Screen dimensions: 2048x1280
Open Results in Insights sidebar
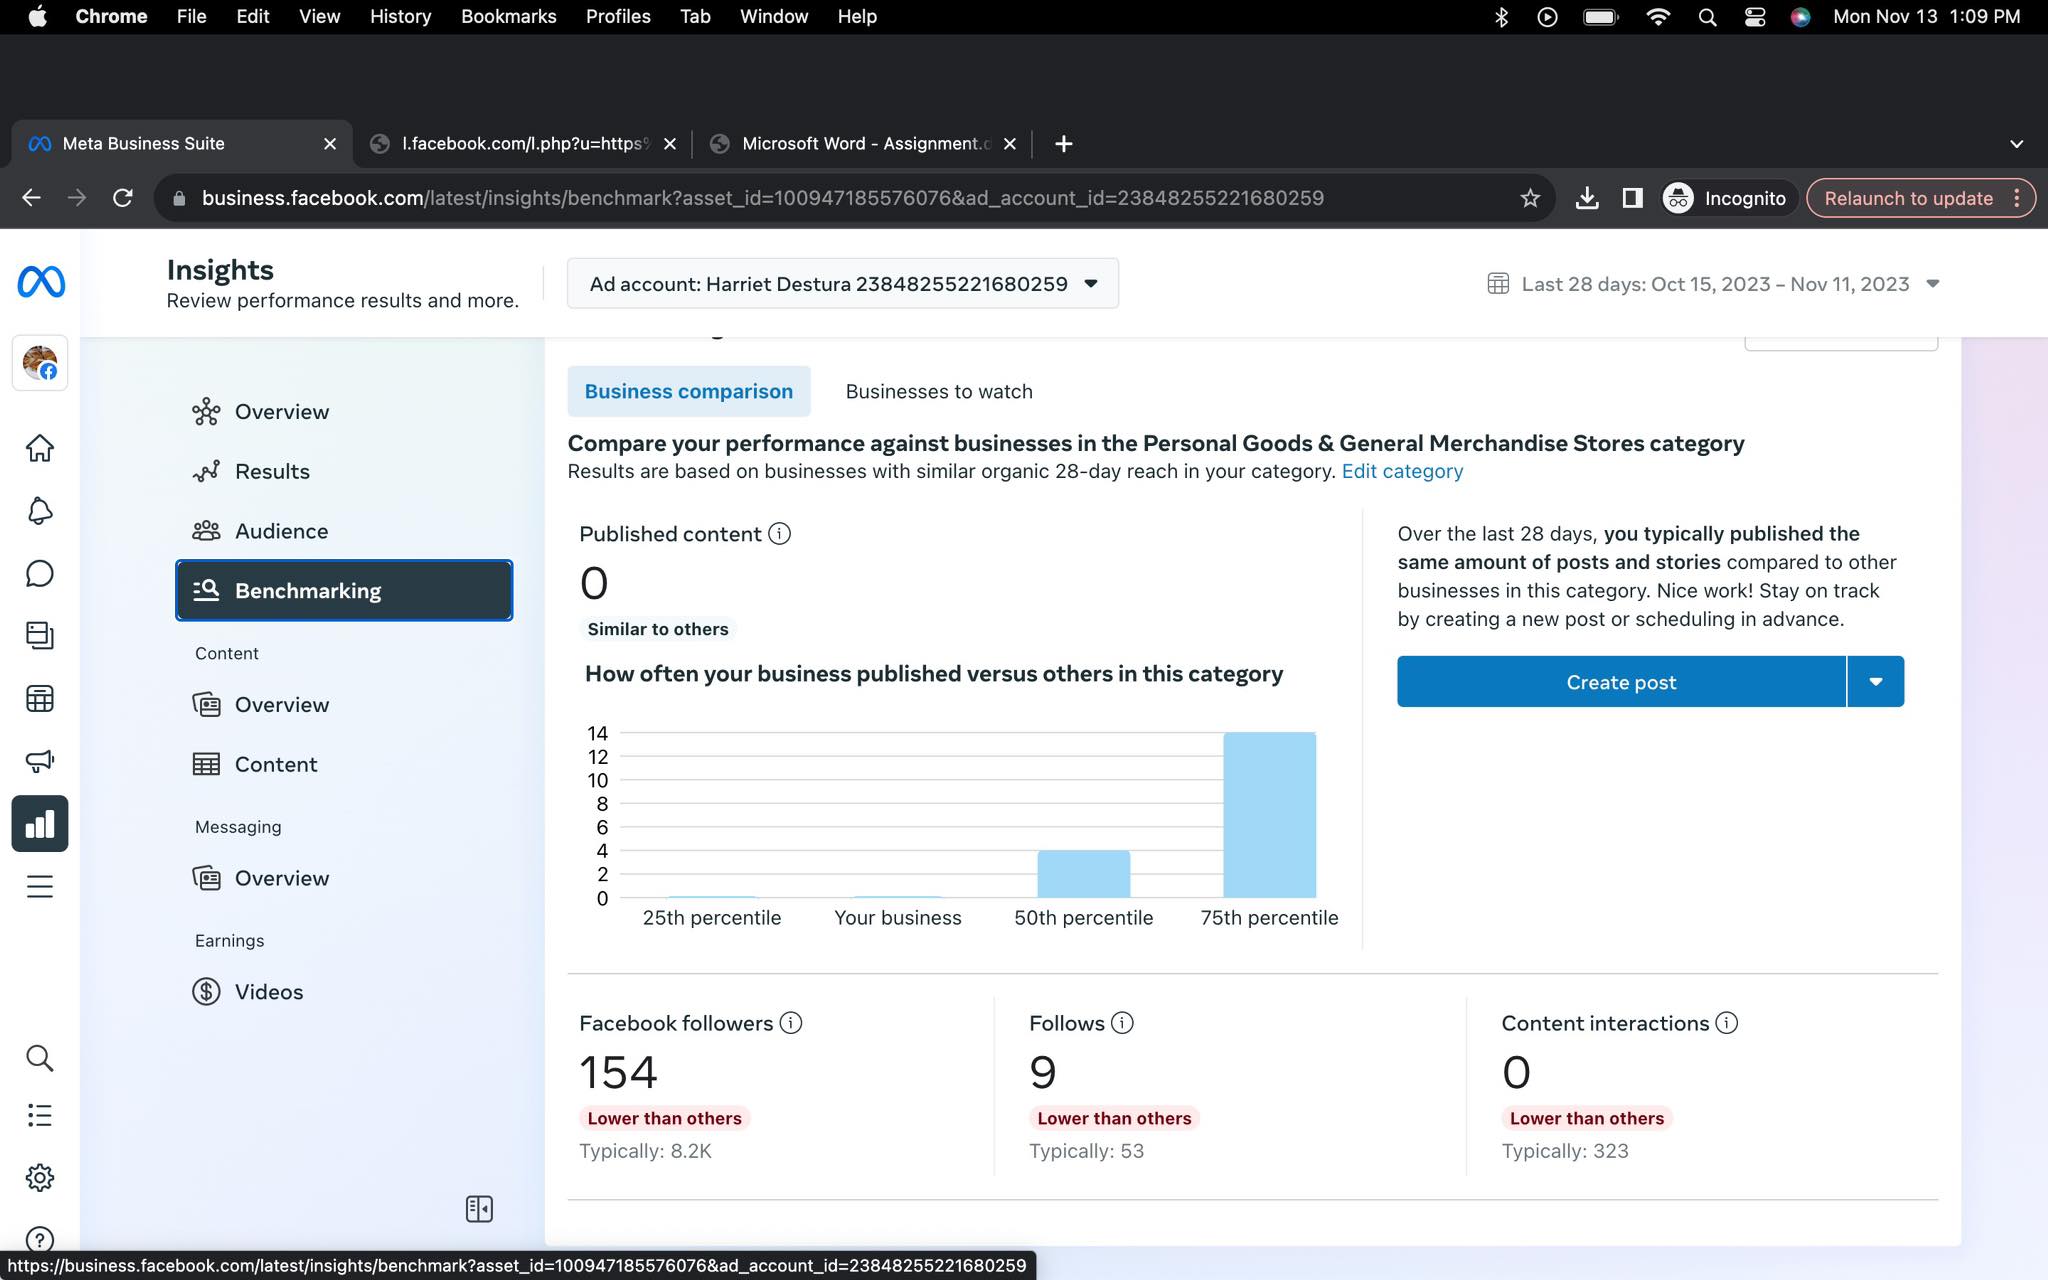click(344, 471)
